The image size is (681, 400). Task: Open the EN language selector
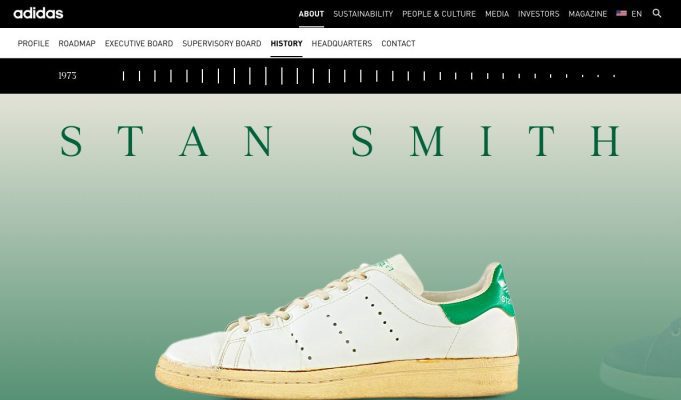636,14
